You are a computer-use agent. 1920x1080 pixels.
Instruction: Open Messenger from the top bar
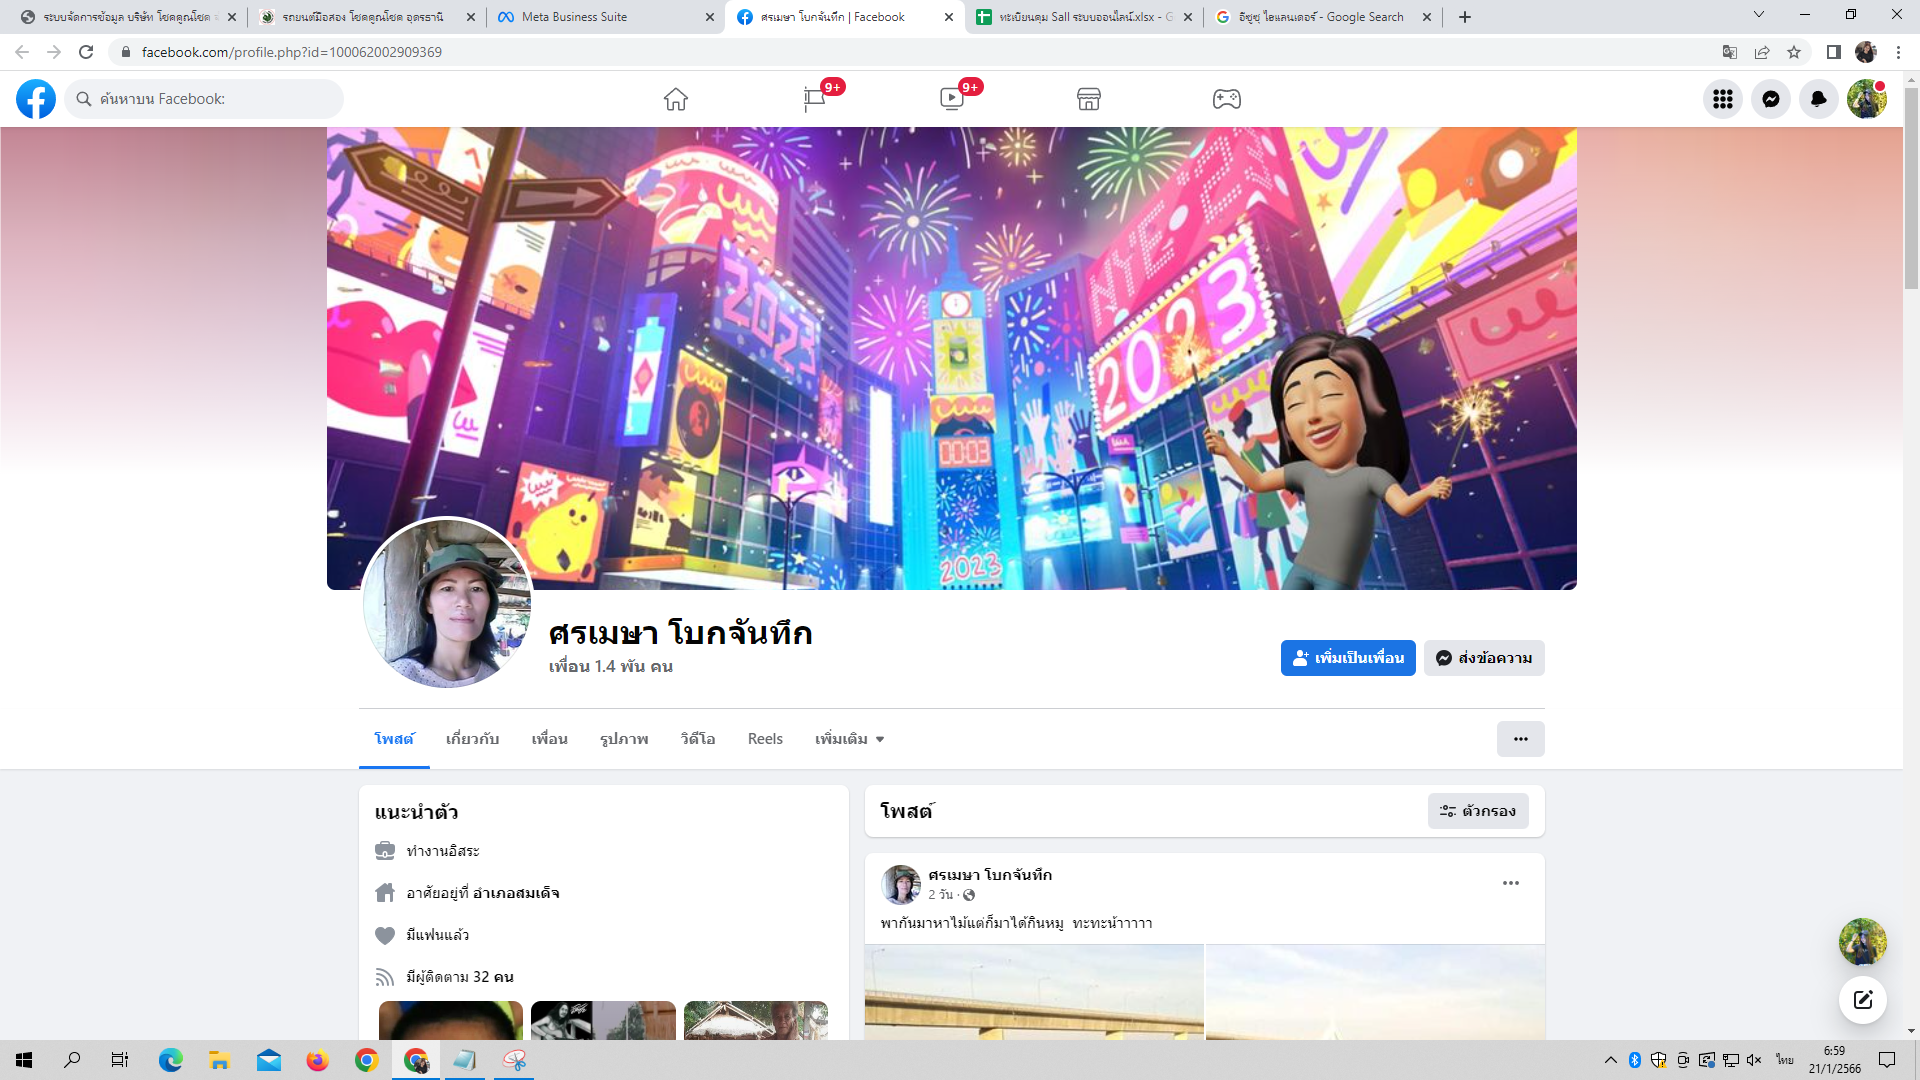pos(1770,99)
